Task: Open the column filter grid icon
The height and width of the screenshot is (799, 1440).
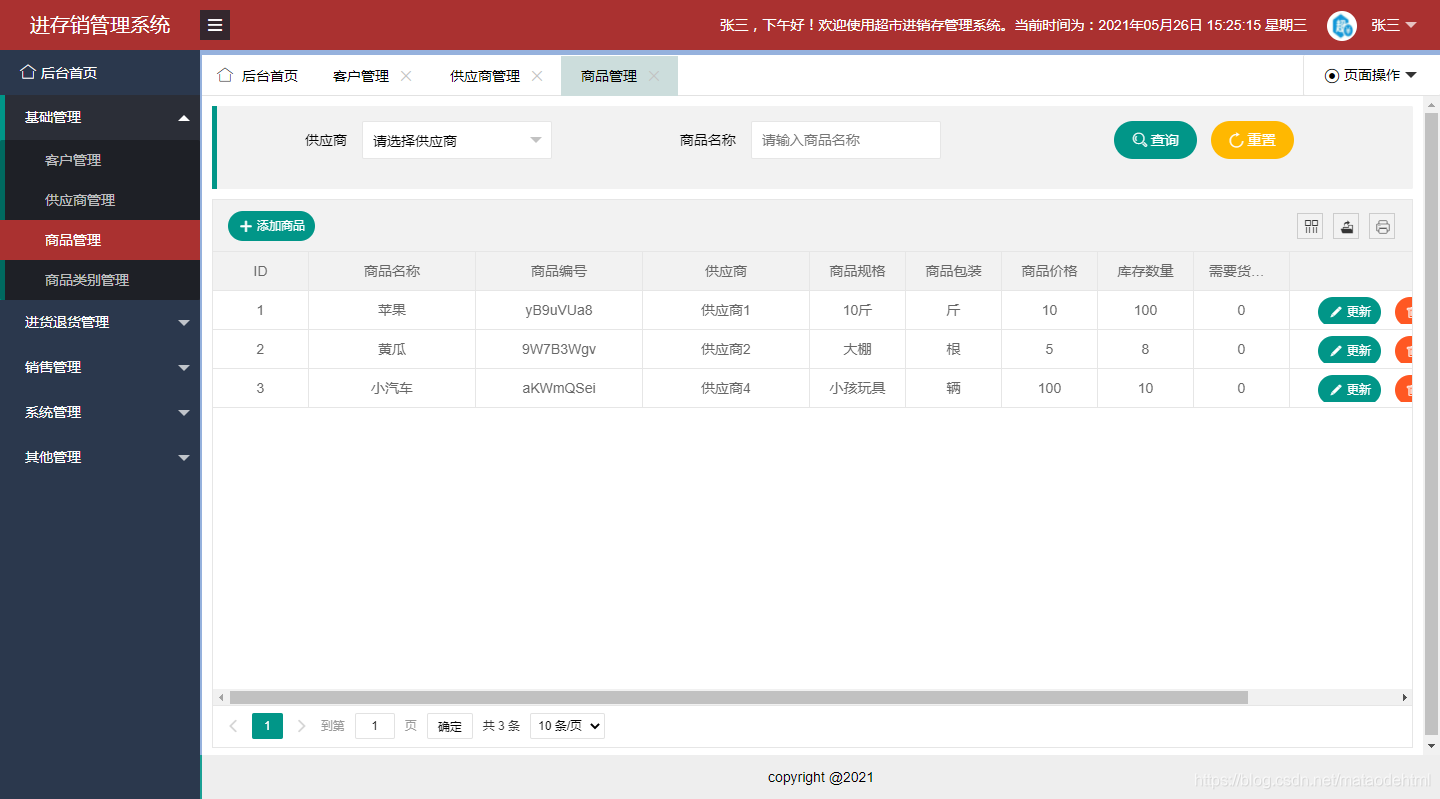Action: coord(1310,226)
